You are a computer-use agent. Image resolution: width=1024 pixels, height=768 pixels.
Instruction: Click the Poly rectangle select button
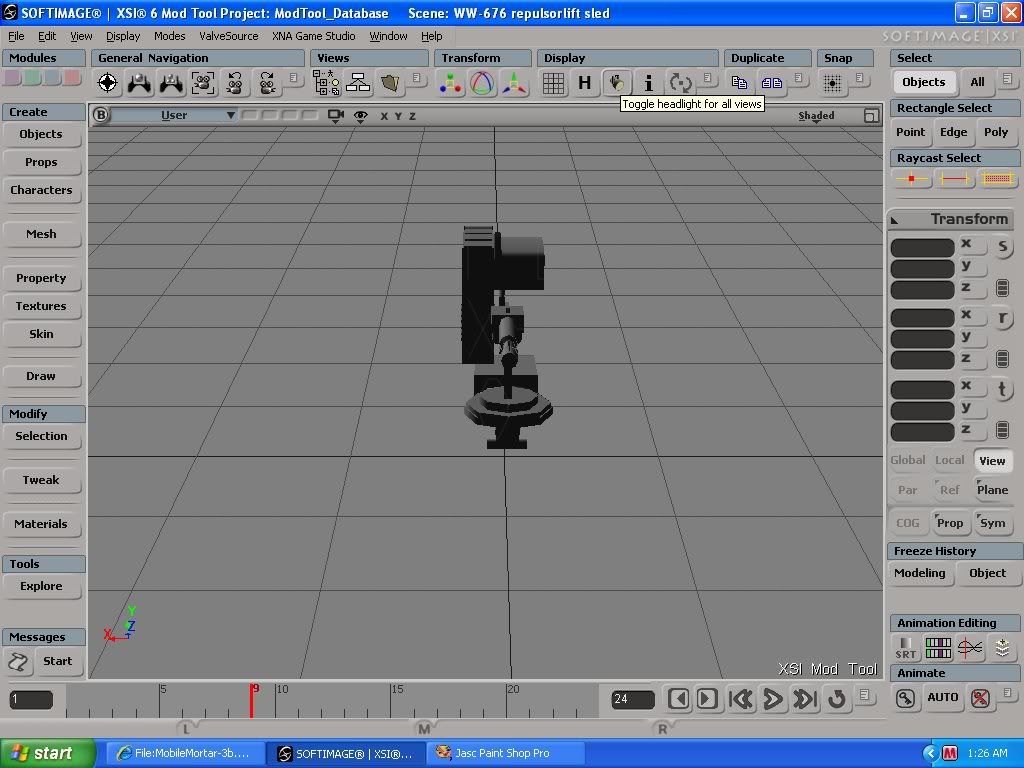tap(996, 132)
